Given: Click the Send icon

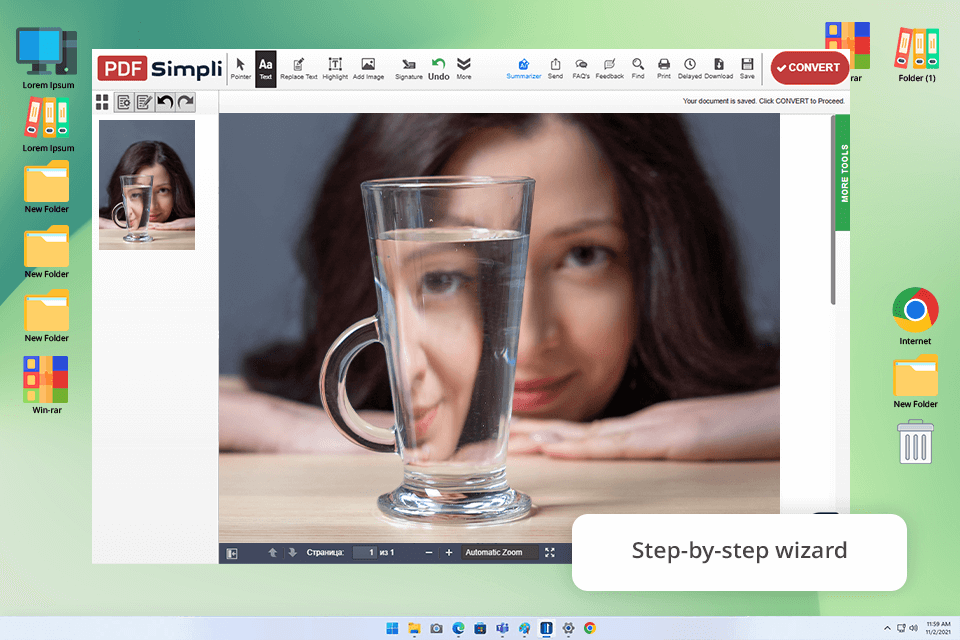Looking at the screenshot, I should pos(555,69).
